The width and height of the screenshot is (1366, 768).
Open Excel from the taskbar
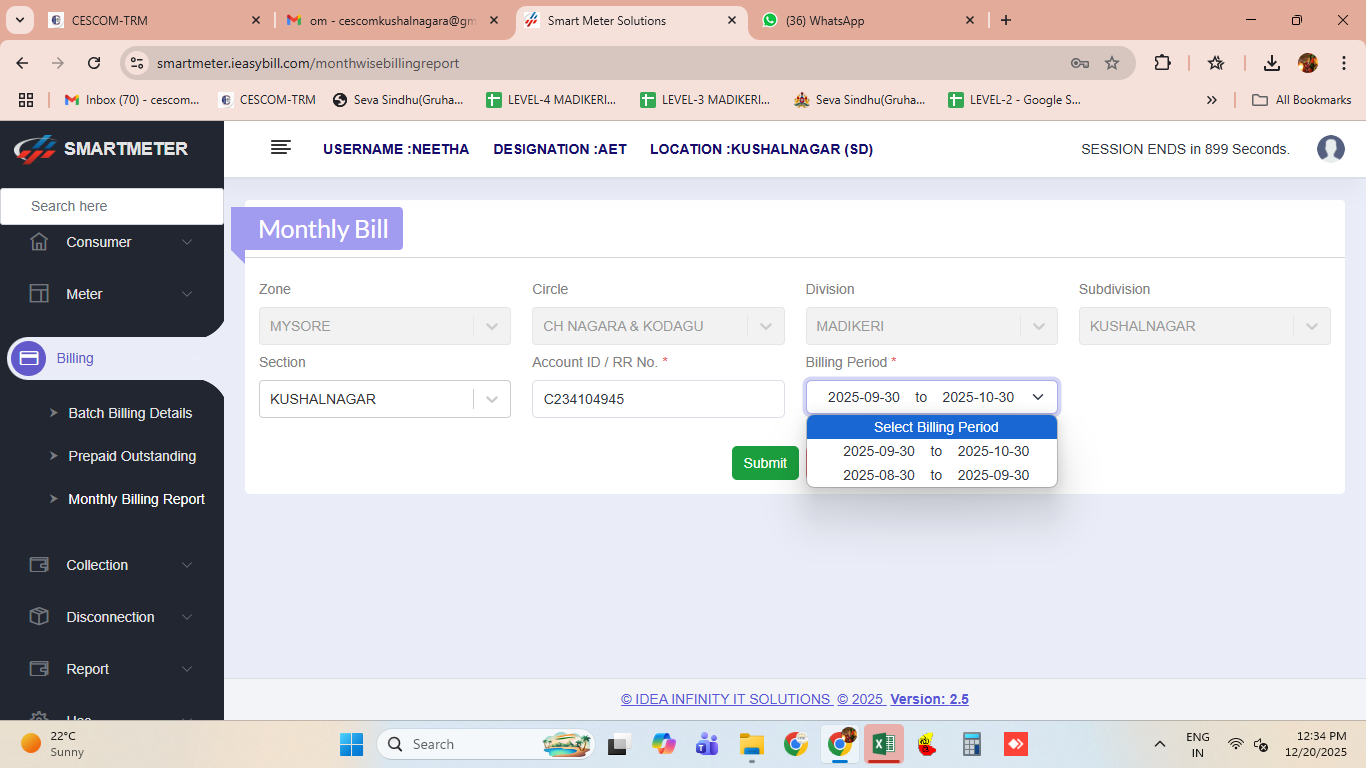[x=884, y=744]
